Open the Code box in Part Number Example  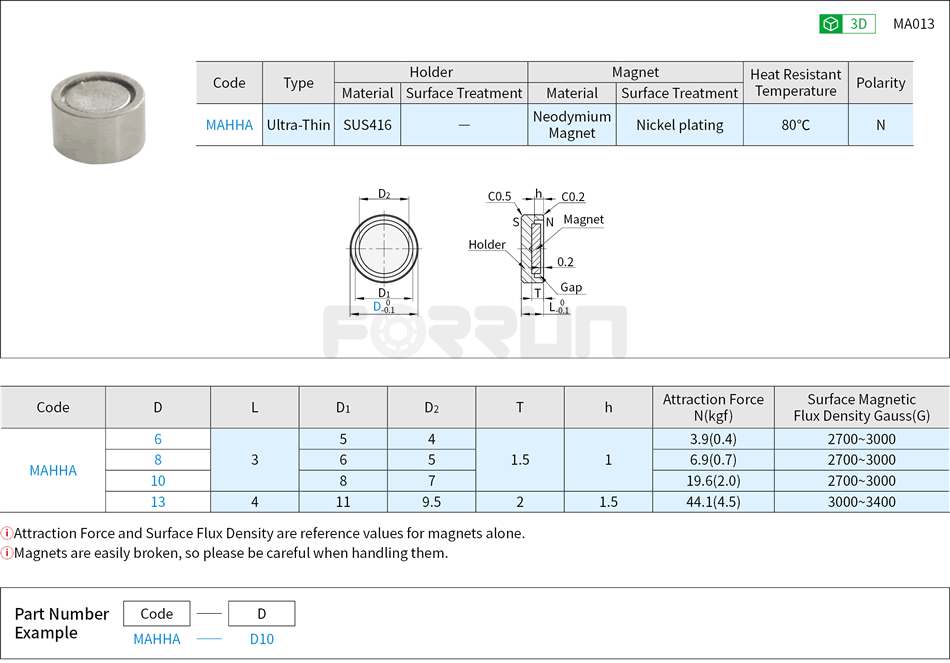pyautogui.click(x=157, y=613)
